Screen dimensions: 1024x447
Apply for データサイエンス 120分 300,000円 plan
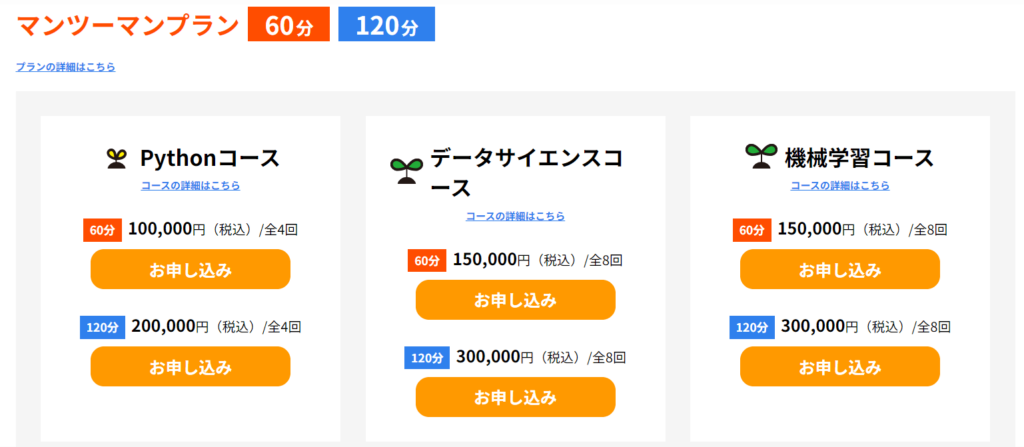click(x=515, y=397)
